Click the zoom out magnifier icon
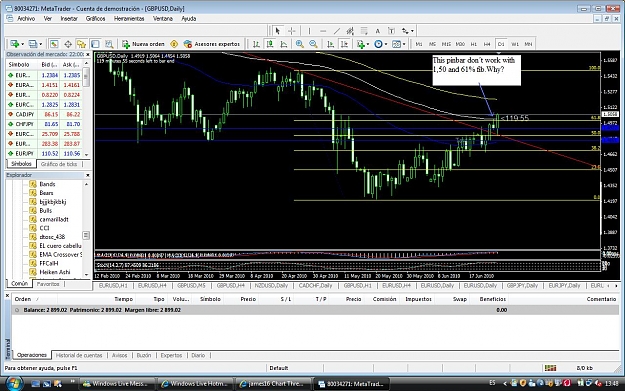This screenshot has width=625, height=391. pos(314,44)
